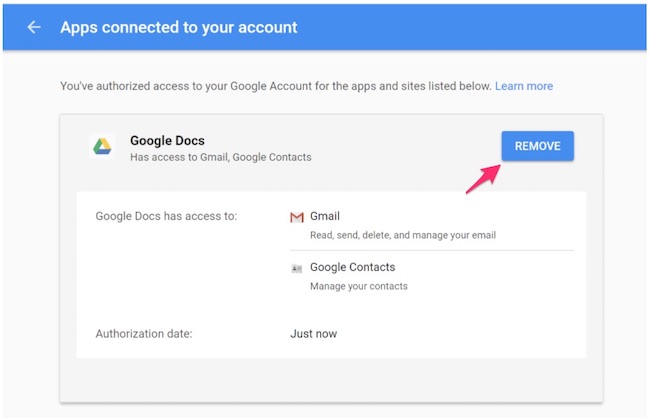Image resolution: width=650 pixels, height=418 pixels.
Task: Click the Gmail envelope icon
Action: click(x=296, y=217)
